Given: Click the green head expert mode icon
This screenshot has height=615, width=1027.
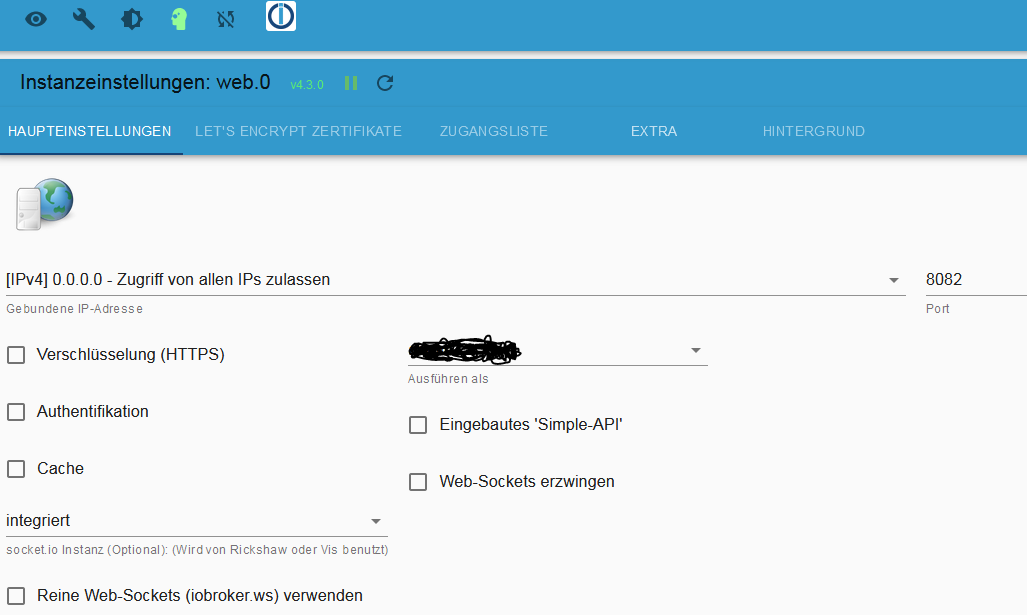Looking at the screenshot, I should pos(179,19).
